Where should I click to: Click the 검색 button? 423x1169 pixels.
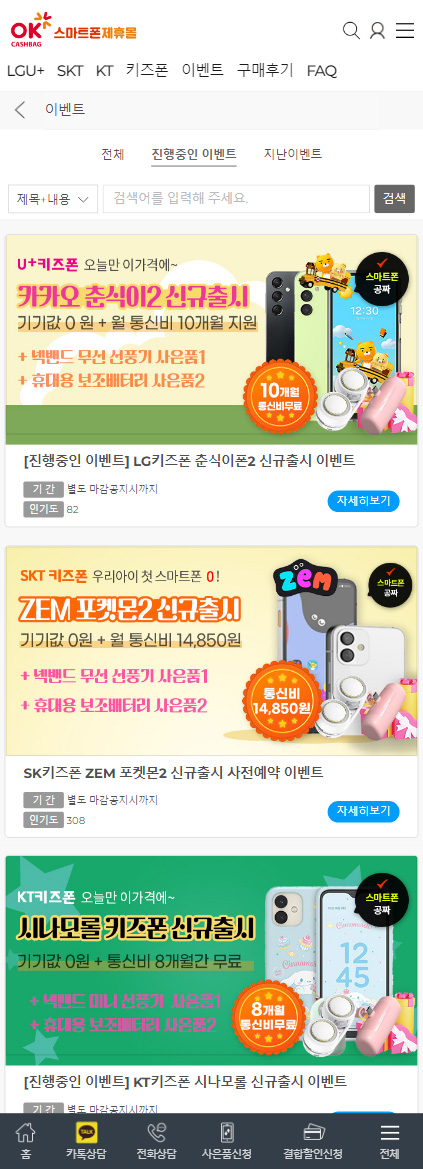pos(394,198)
